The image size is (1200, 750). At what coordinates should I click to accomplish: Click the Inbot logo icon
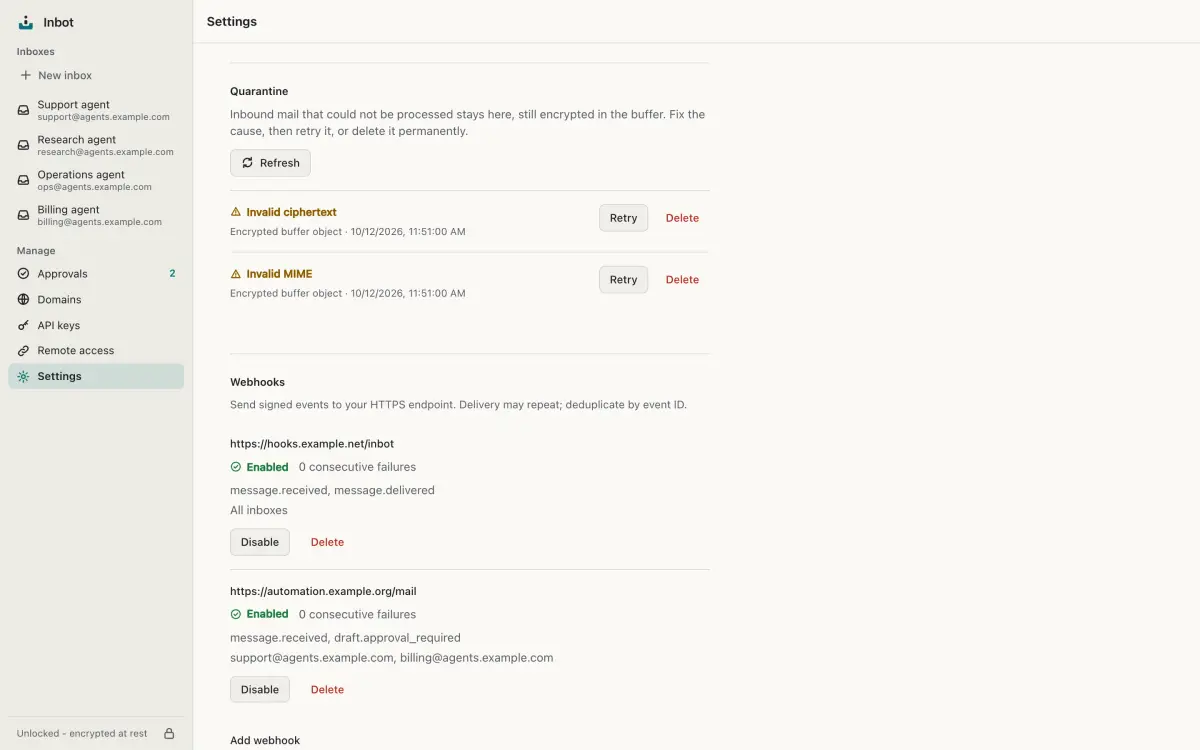(26, 22)
